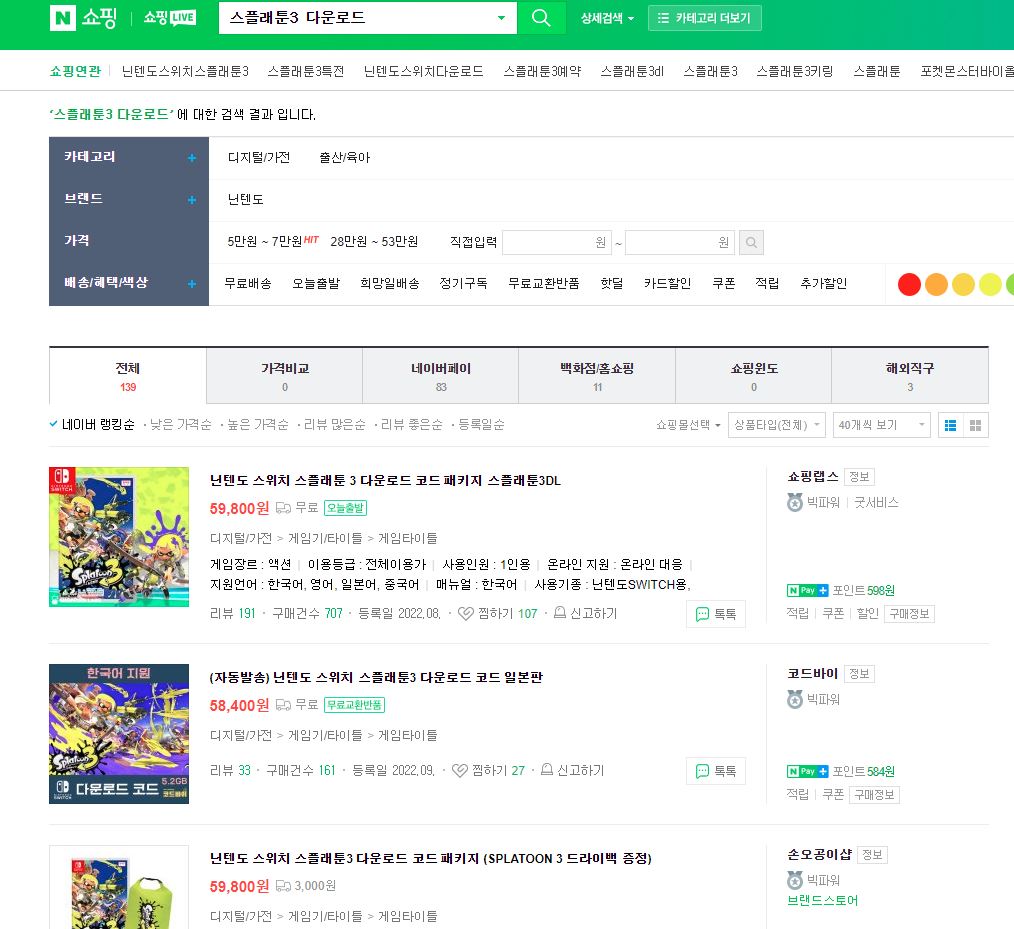Open 한국어 지원 다운로드 코드 thumbnail

coord(119,734)
